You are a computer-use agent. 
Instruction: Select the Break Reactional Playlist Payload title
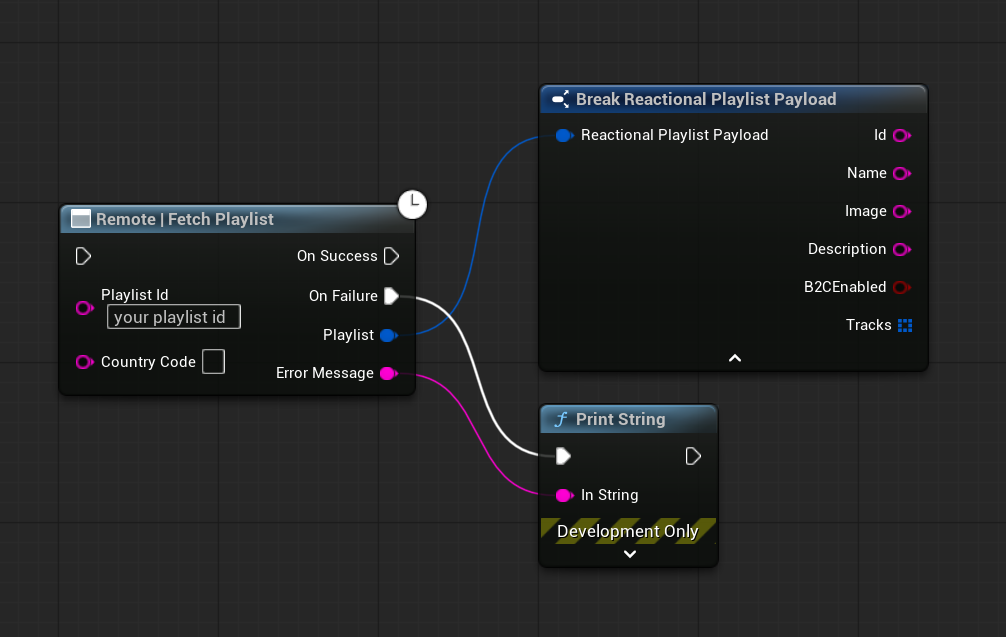tap(705, 99)
